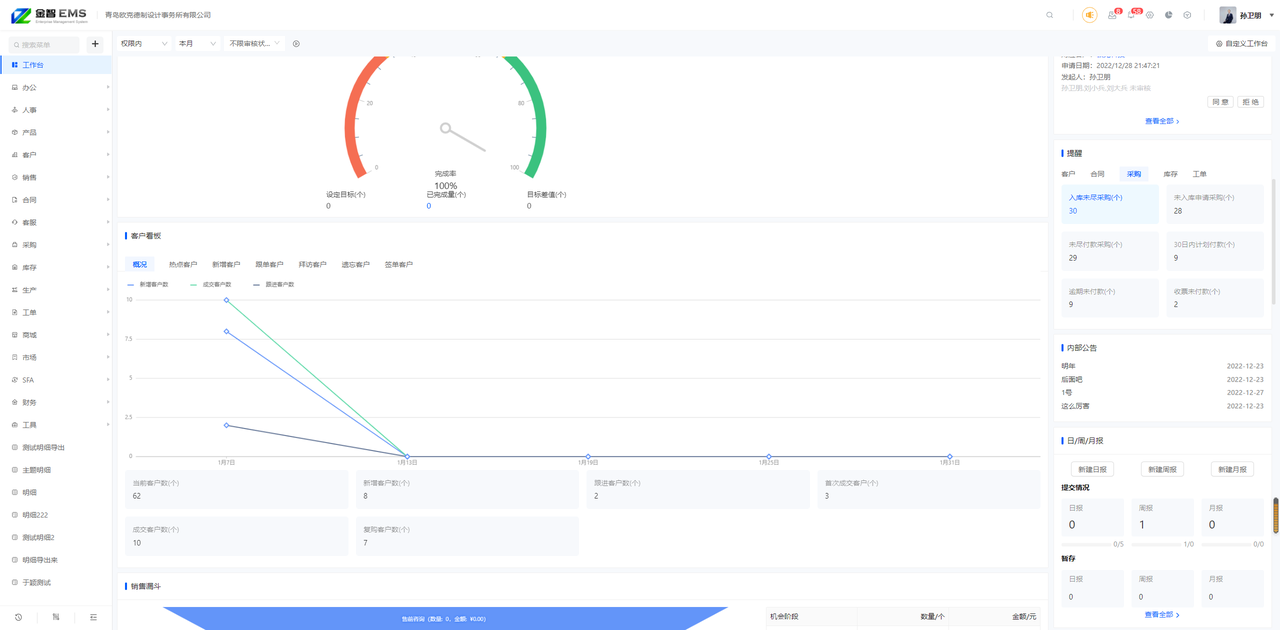This screenshot has height=630, width=1280.
Task: Toggle 新增客户数 legend series in chart
Action: pos(148,285)
